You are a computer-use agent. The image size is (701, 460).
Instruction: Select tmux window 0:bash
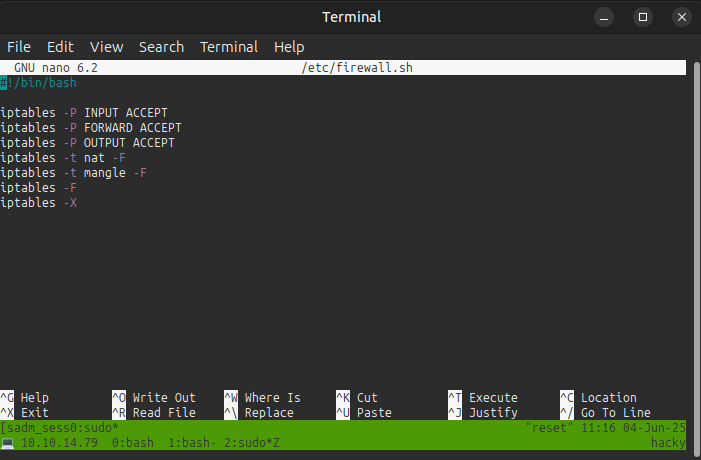tap(133, 442)
